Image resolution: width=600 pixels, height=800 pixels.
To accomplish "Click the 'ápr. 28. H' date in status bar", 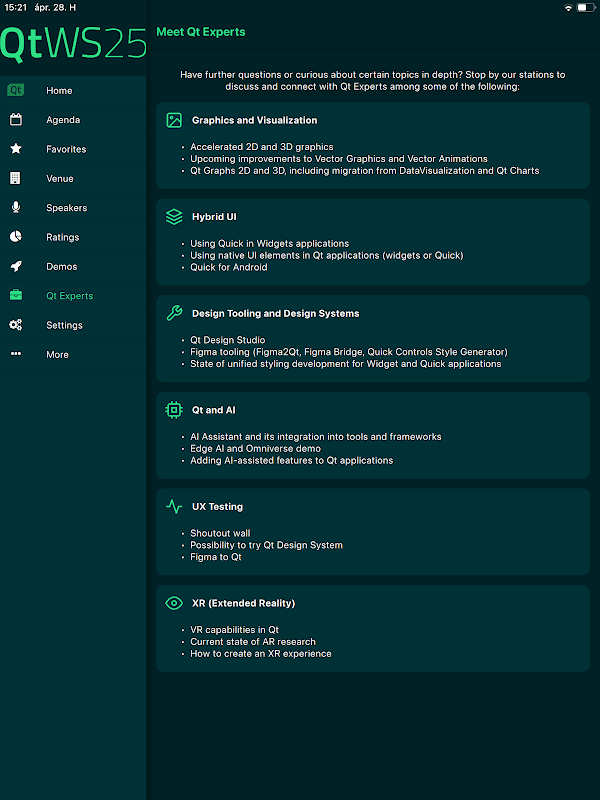I will (55, 8).
